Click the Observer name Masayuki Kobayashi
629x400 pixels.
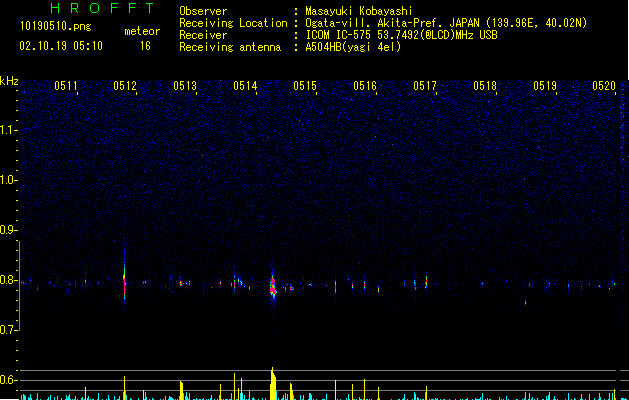click(x=359, y=11)
